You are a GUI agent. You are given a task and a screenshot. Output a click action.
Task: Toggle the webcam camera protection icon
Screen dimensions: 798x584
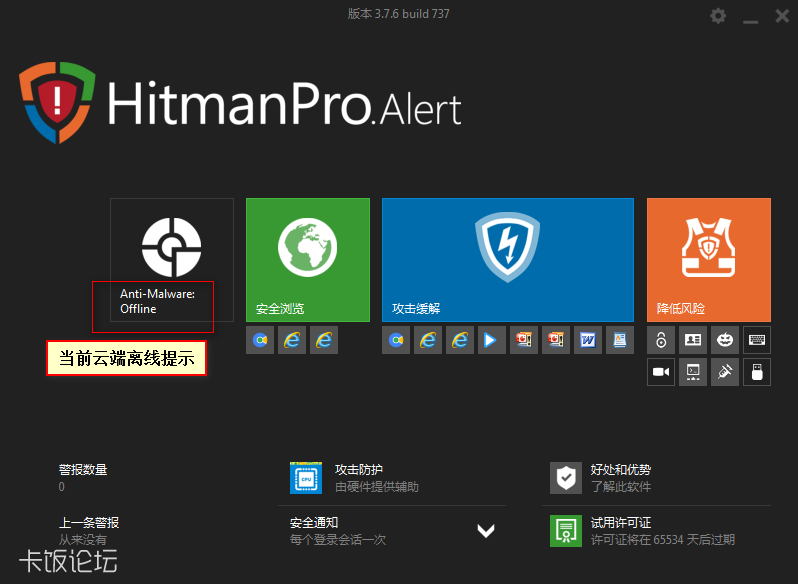coord(661,372)
